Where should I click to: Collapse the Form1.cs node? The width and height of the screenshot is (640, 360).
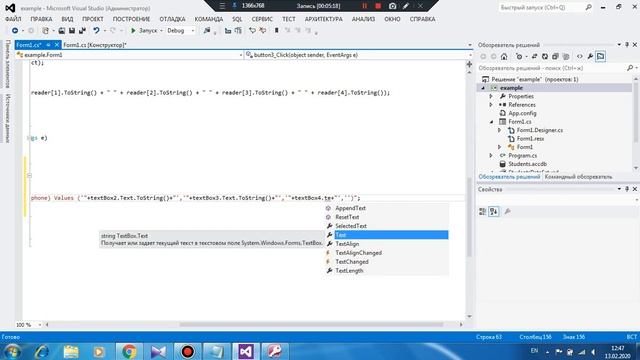pos(491,122)
